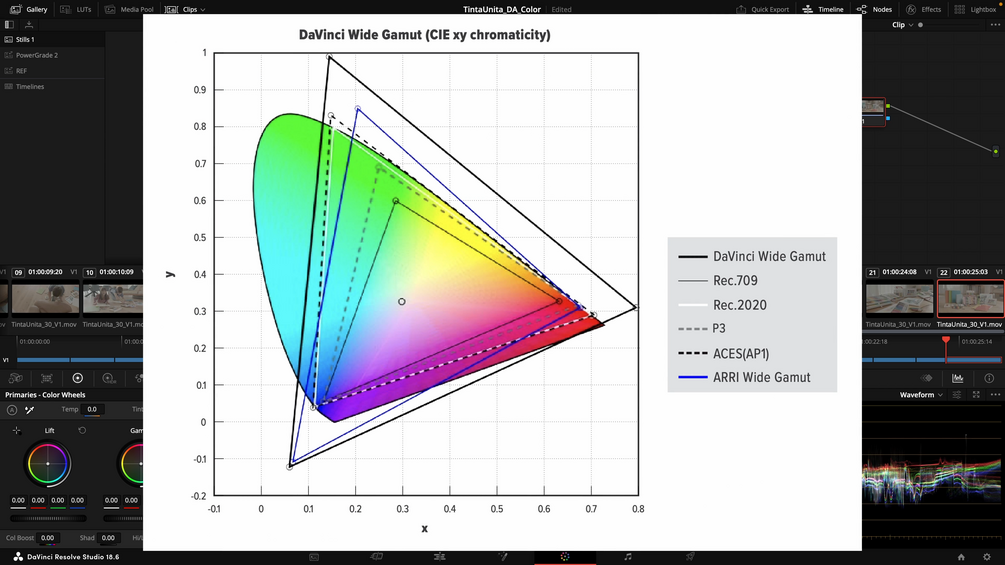Click the Col Boost value field
1005x565 pixels.
(x=48, y=538)
